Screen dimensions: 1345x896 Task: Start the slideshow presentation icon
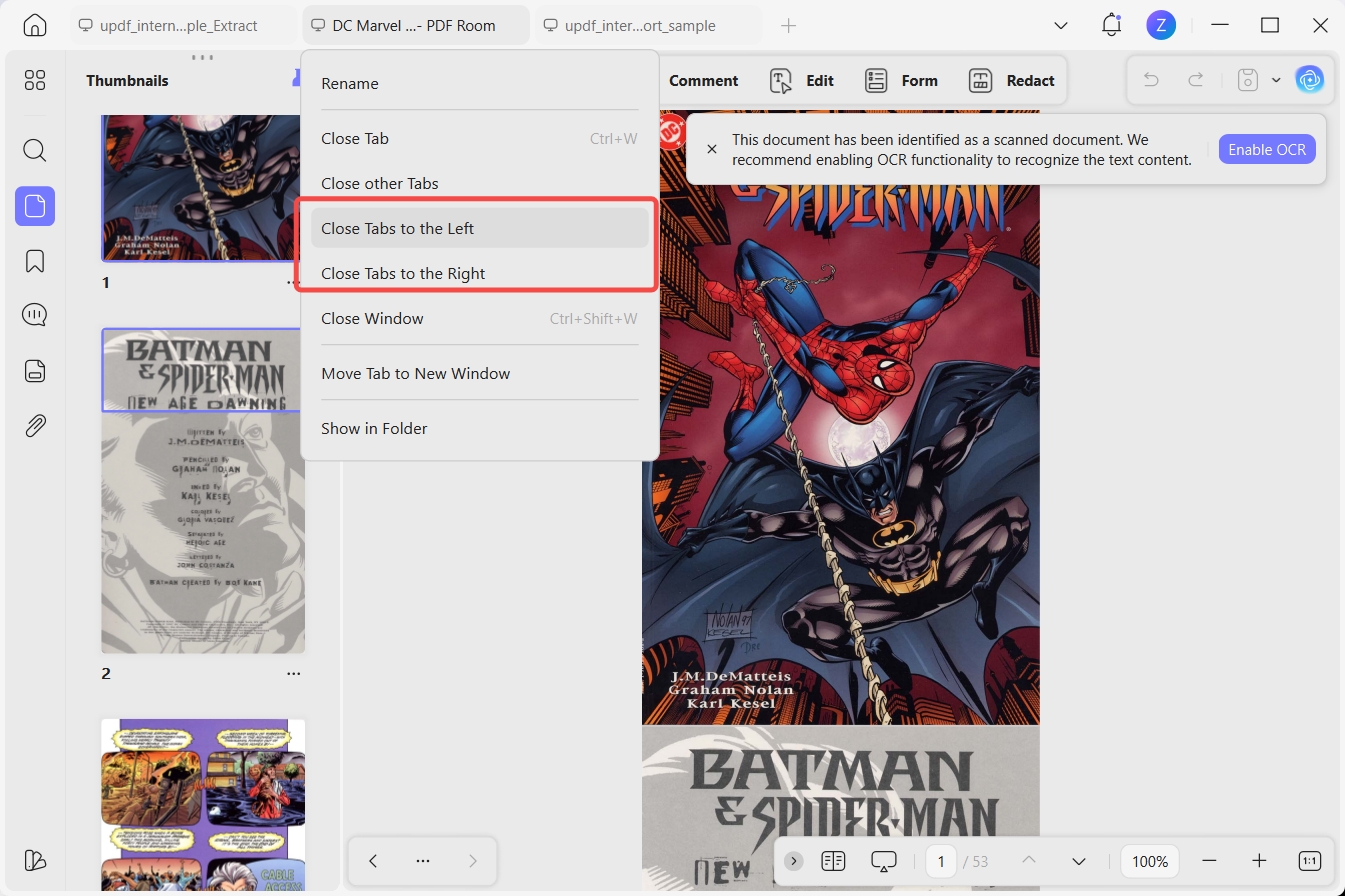pyautogui.click(x=884, y=861)
